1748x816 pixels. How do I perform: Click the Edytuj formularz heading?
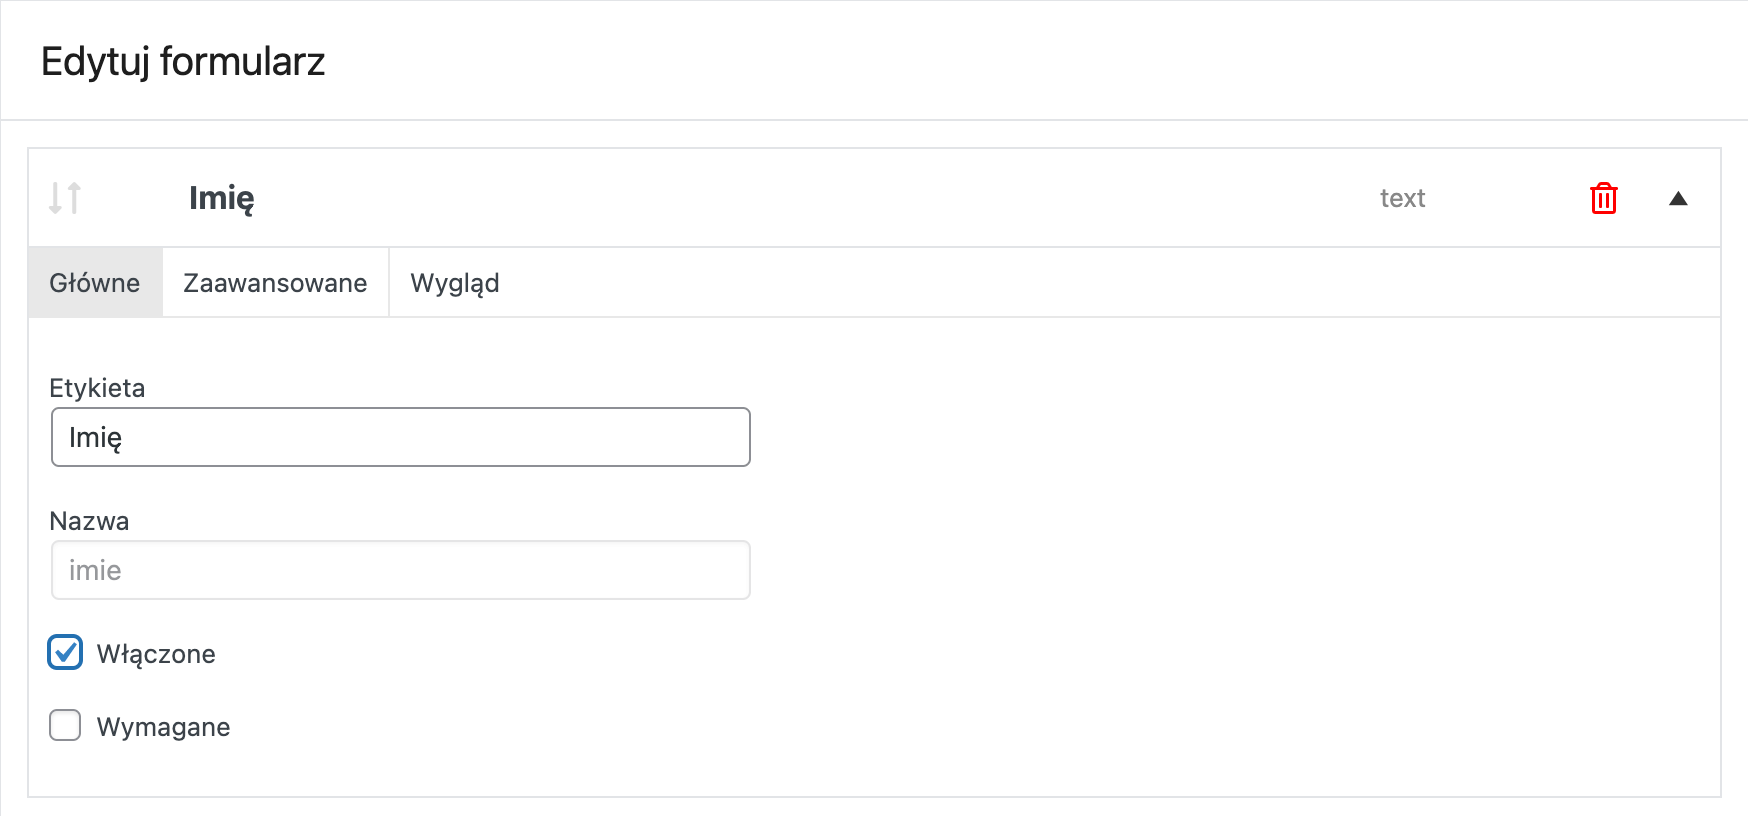(183, 61)
